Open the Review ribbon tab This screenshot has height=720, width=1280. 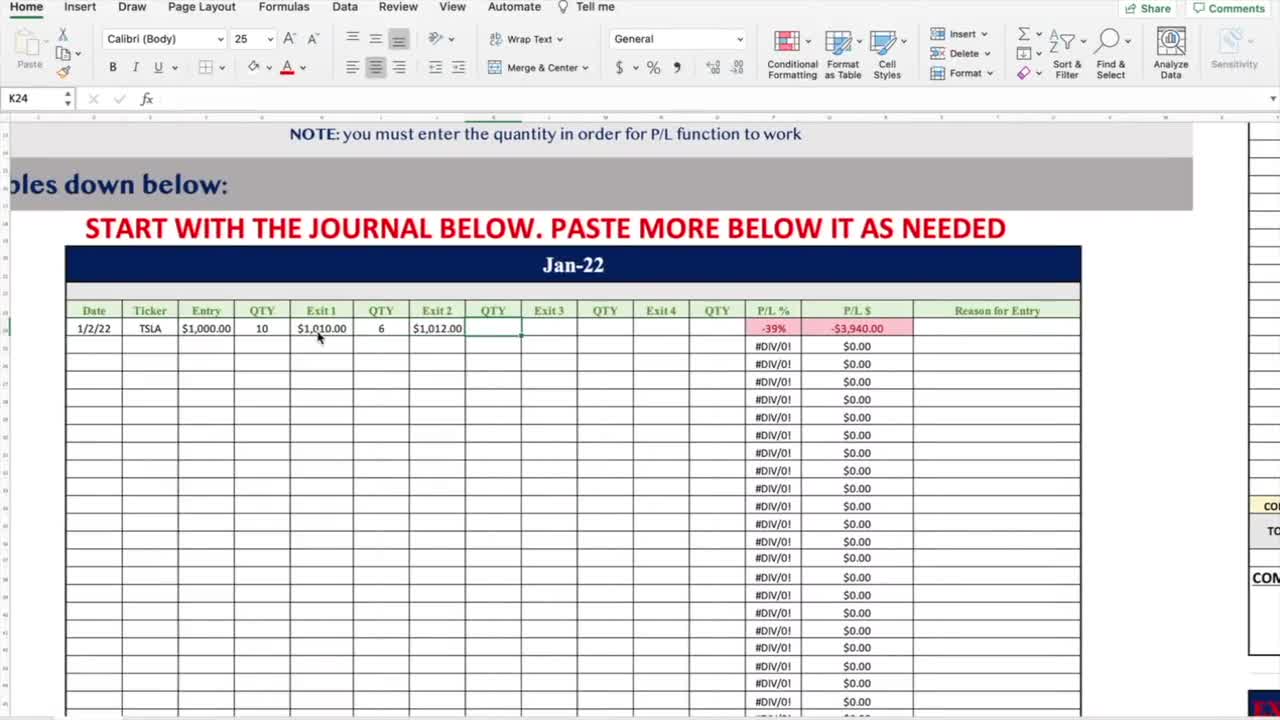398,7
